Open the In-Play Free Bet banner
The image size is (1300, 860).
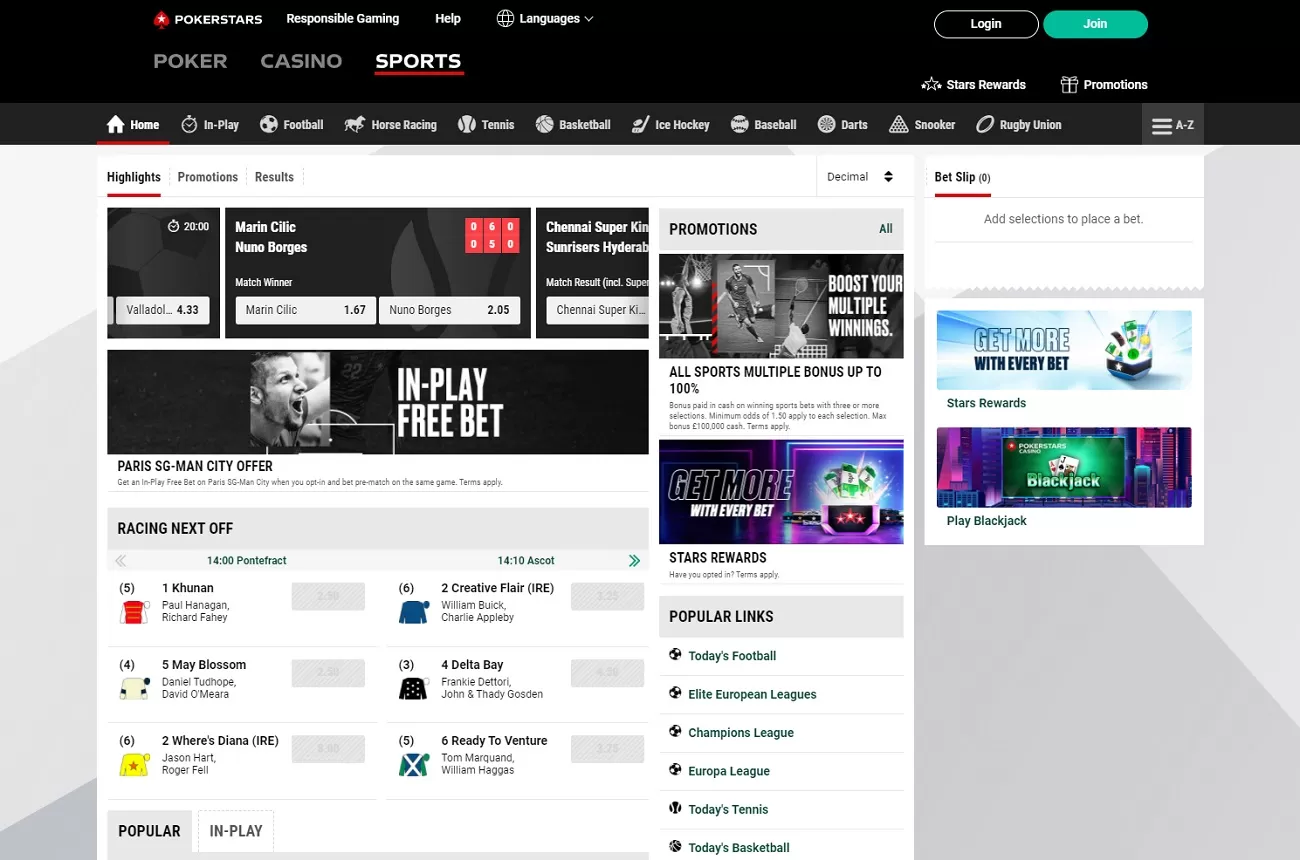[x=378, y=402]
